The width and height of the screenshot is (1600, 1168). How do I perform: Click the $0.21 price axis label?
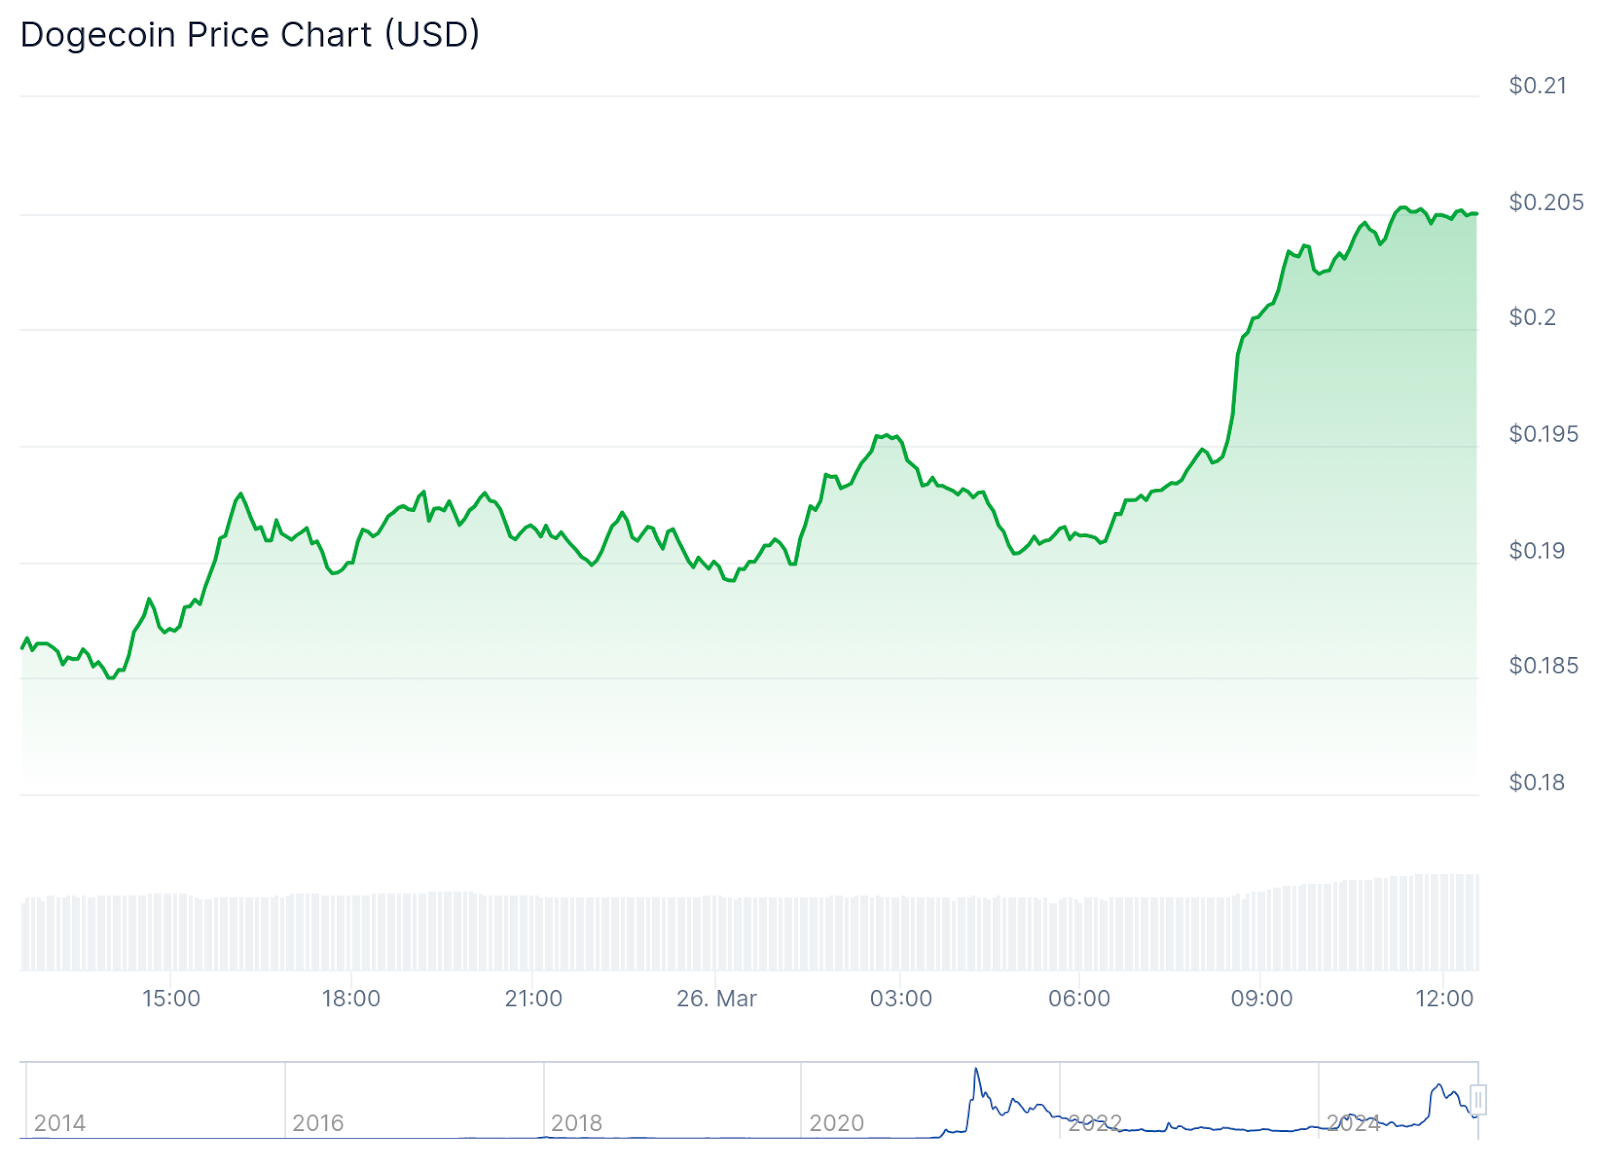click(1537, 86)
